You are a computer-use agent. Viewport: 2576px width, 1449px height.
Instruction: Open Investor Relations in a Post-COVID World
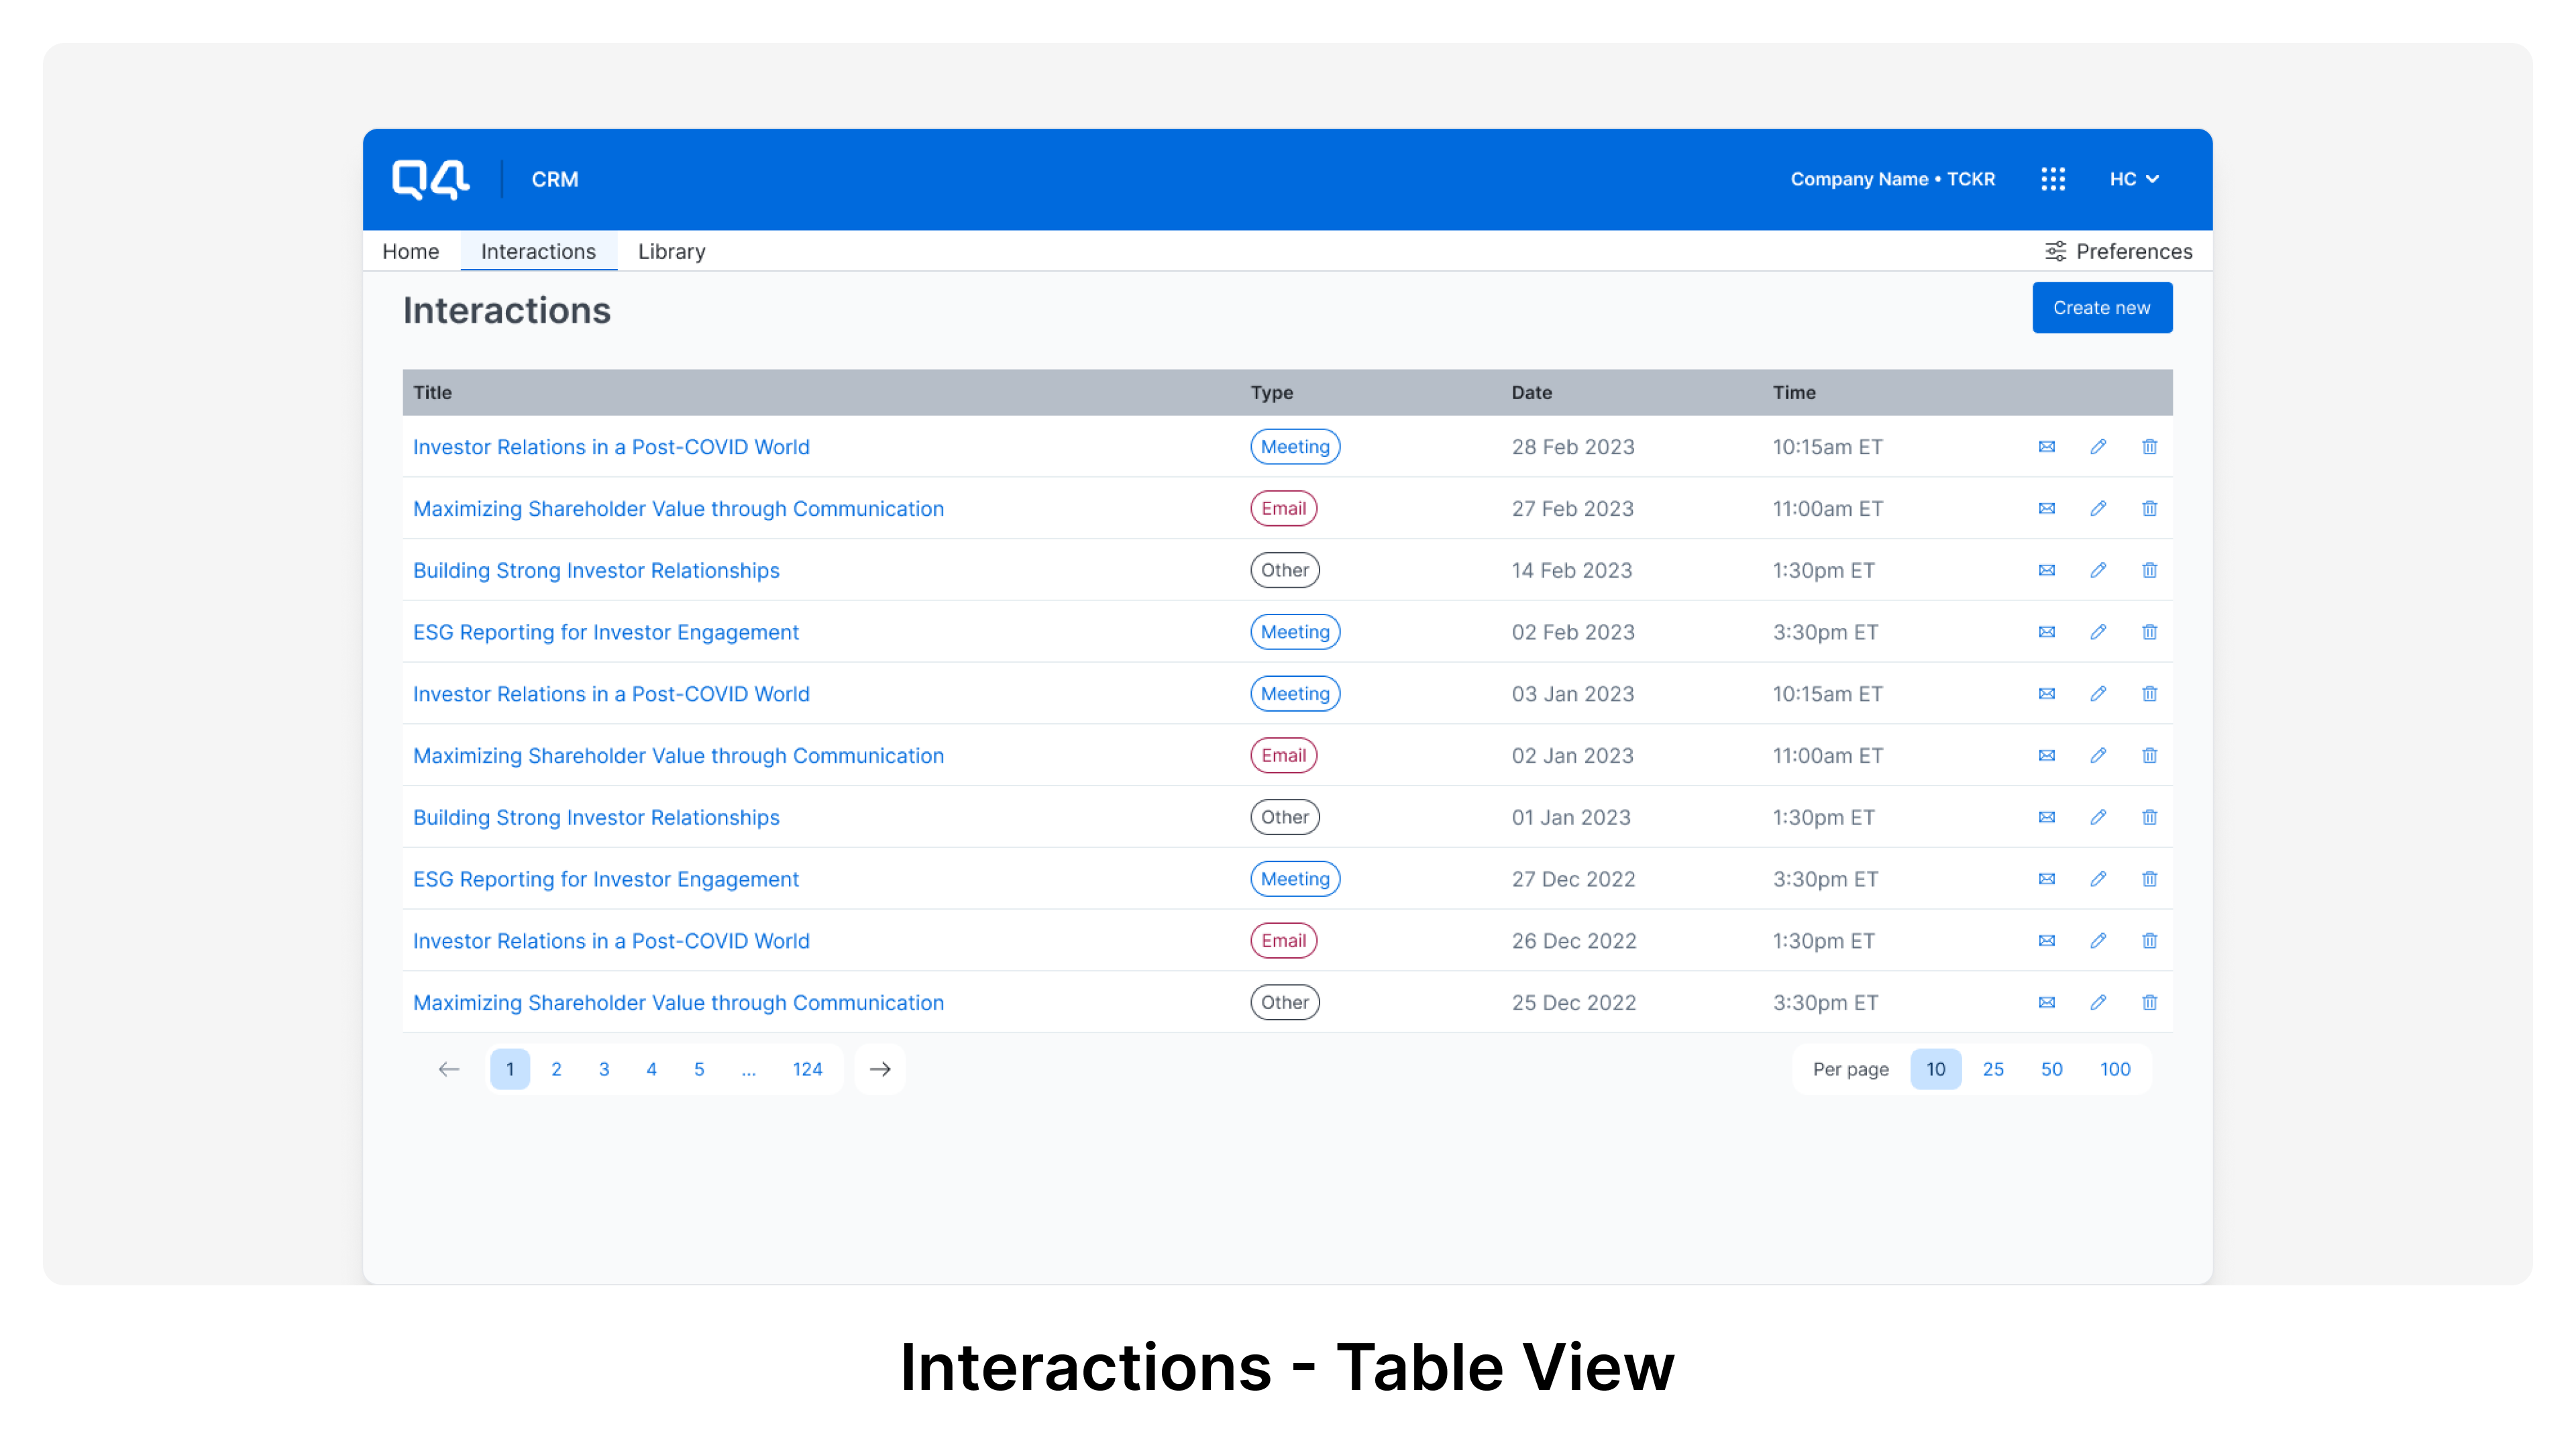click(611, 447)
